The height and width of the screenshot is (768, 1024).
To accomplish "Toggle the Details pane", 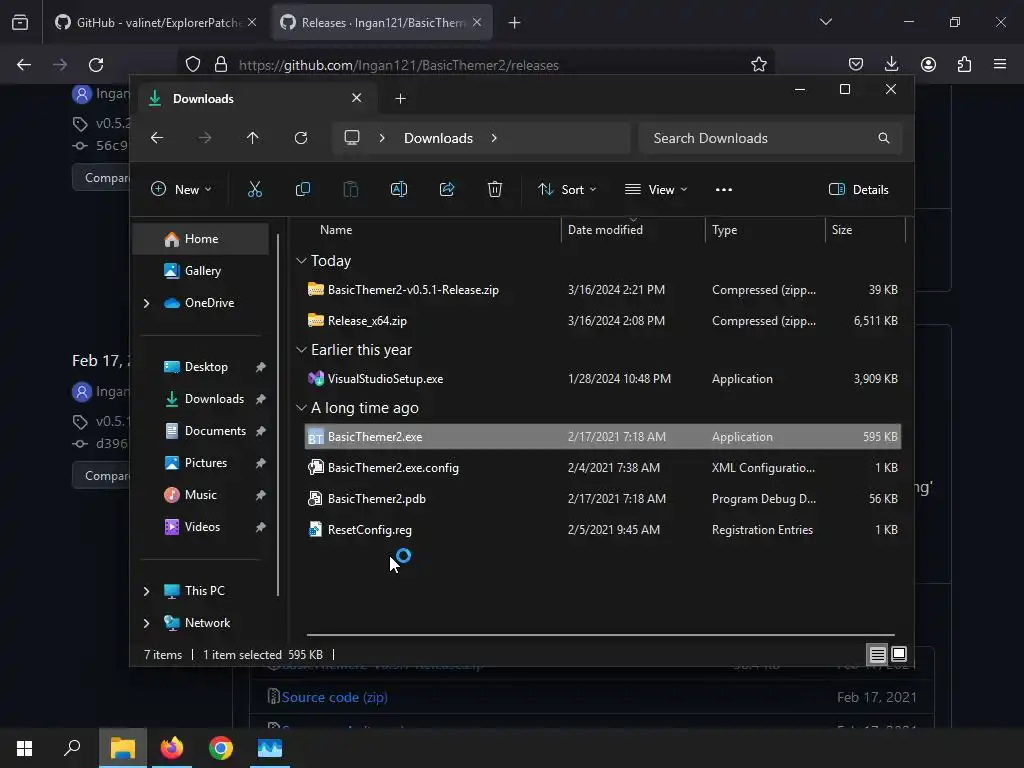I will point(858,189).
